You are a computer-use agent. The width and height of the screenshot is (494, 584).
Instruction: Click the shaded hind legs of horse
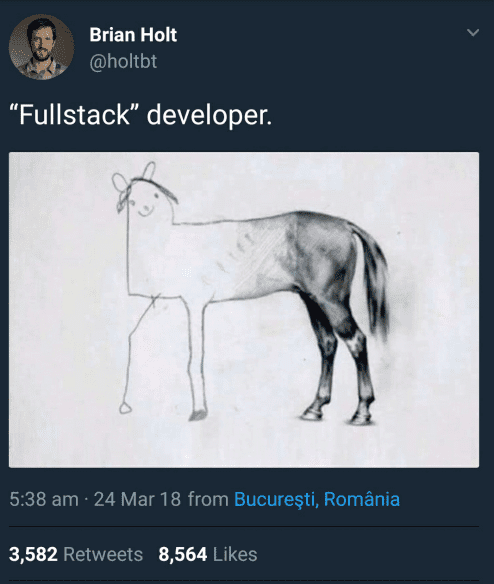337,358
